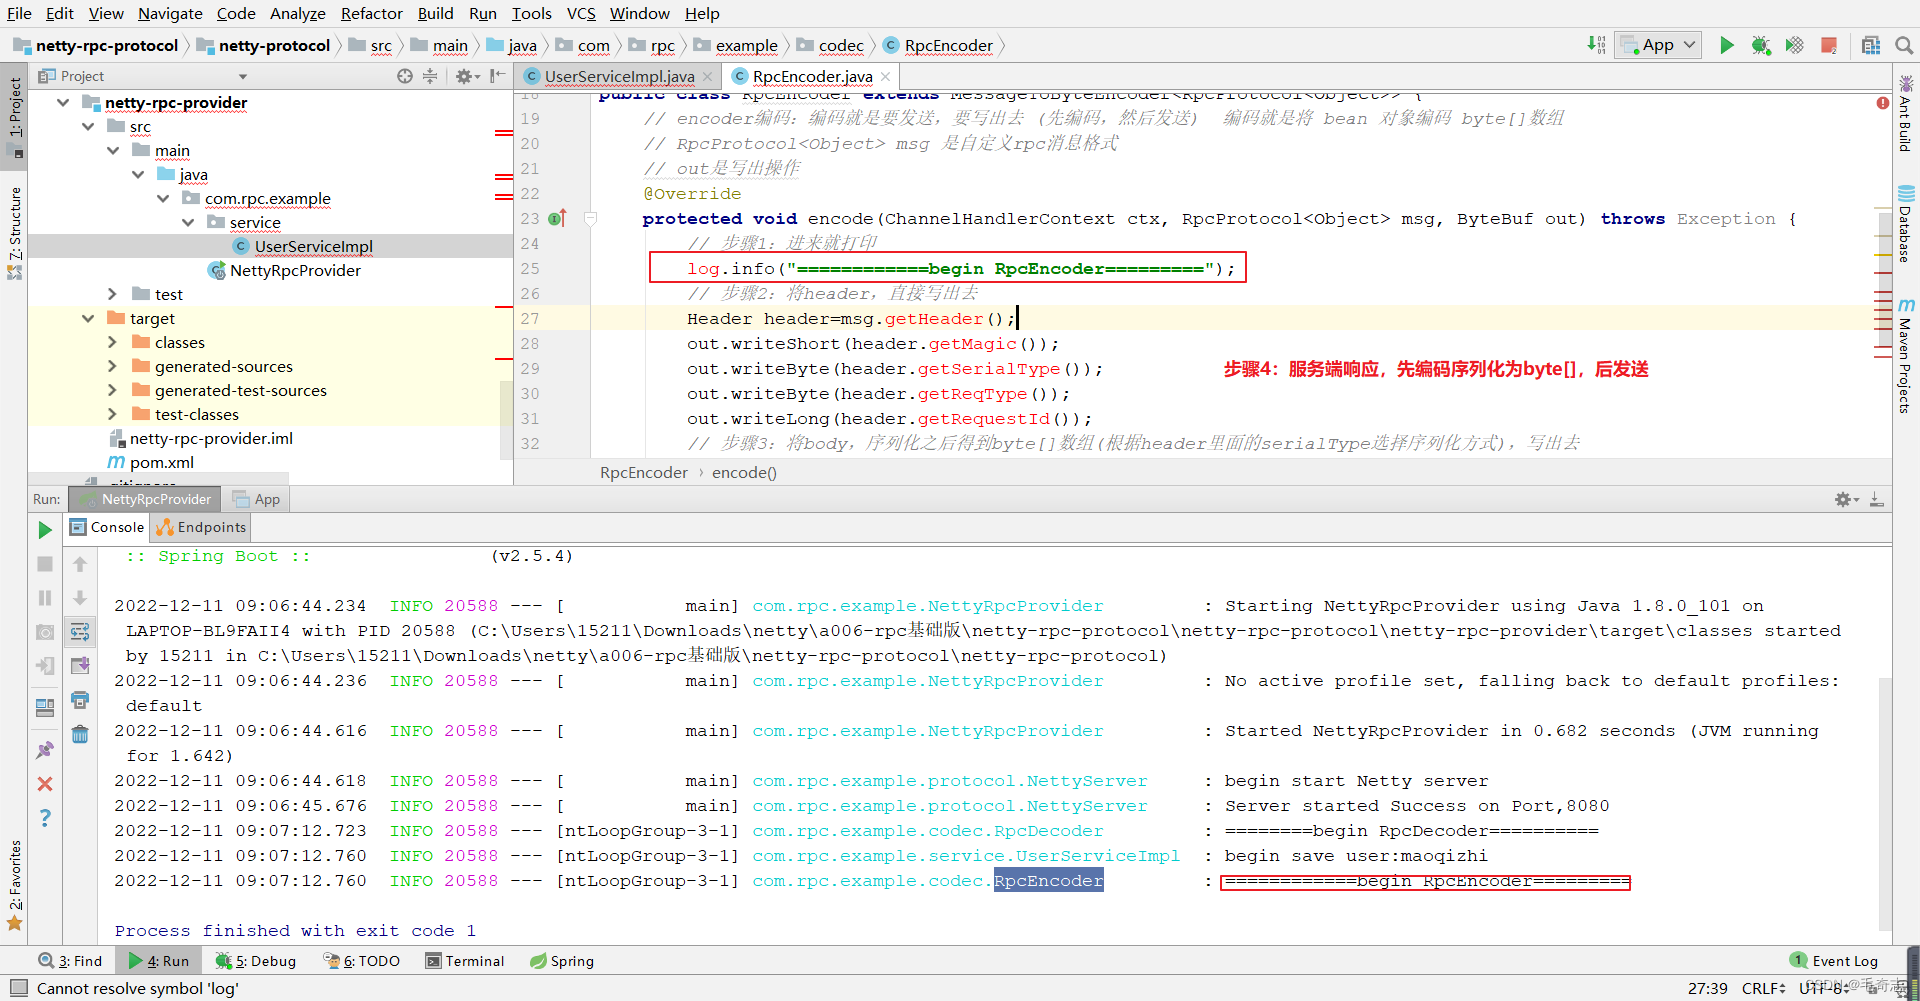Click encode() in the editor breadcrumb
This screenshot has height=1001, width=1920.
pos(744,472)
